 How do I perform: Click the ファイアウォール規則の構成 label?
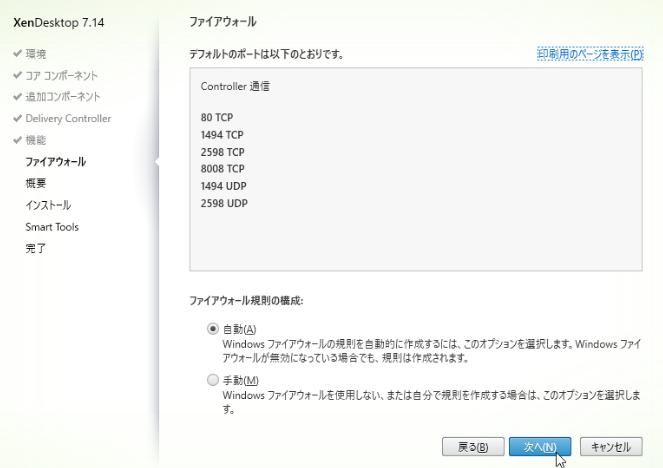tap(246, 301)
